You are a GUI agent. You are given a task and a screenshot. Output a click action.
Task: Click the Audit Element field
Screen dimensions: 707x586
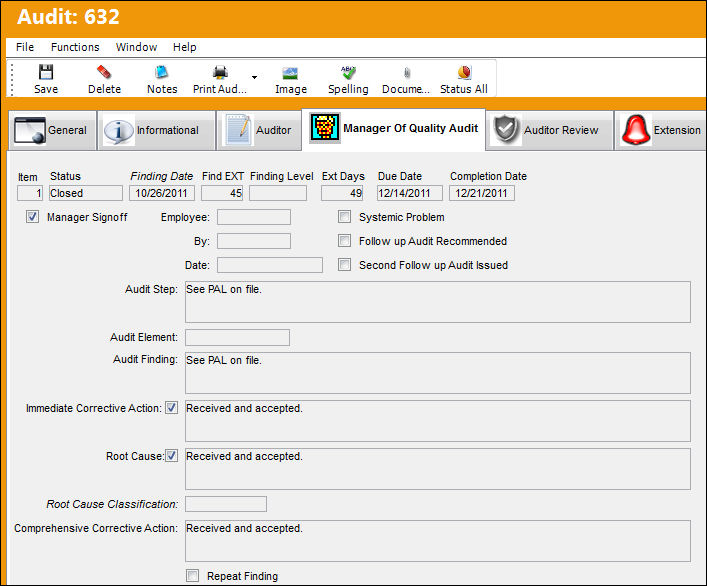(238, 338)
